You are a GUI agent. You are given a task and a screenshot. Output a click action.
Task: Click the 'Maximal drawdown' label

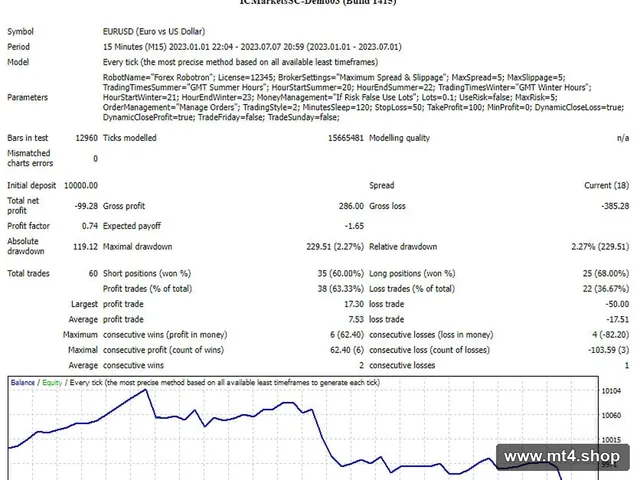pos(138,247)
